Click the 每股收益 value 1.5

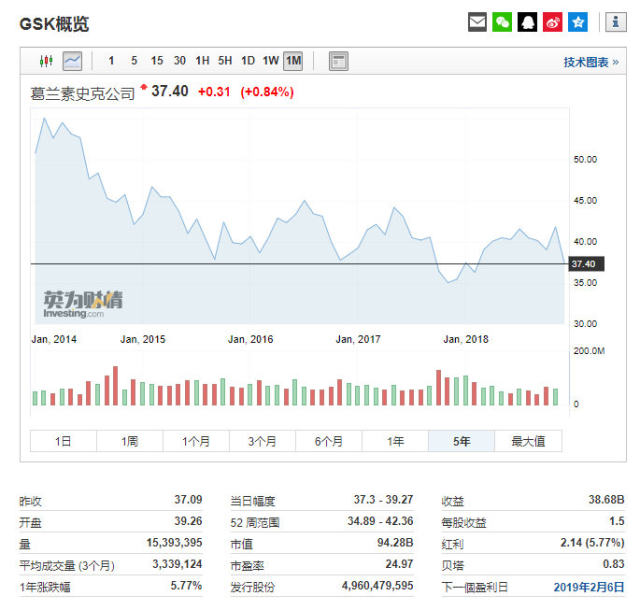617,521
